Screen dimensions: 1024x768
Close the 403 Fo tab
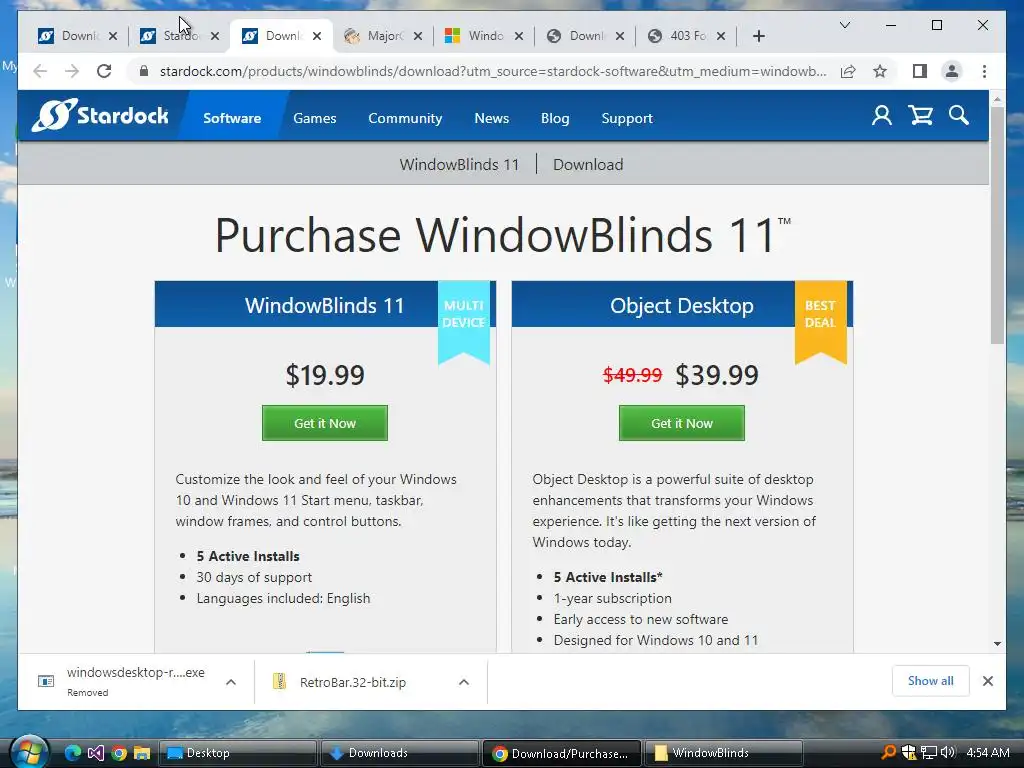[721, 36]
